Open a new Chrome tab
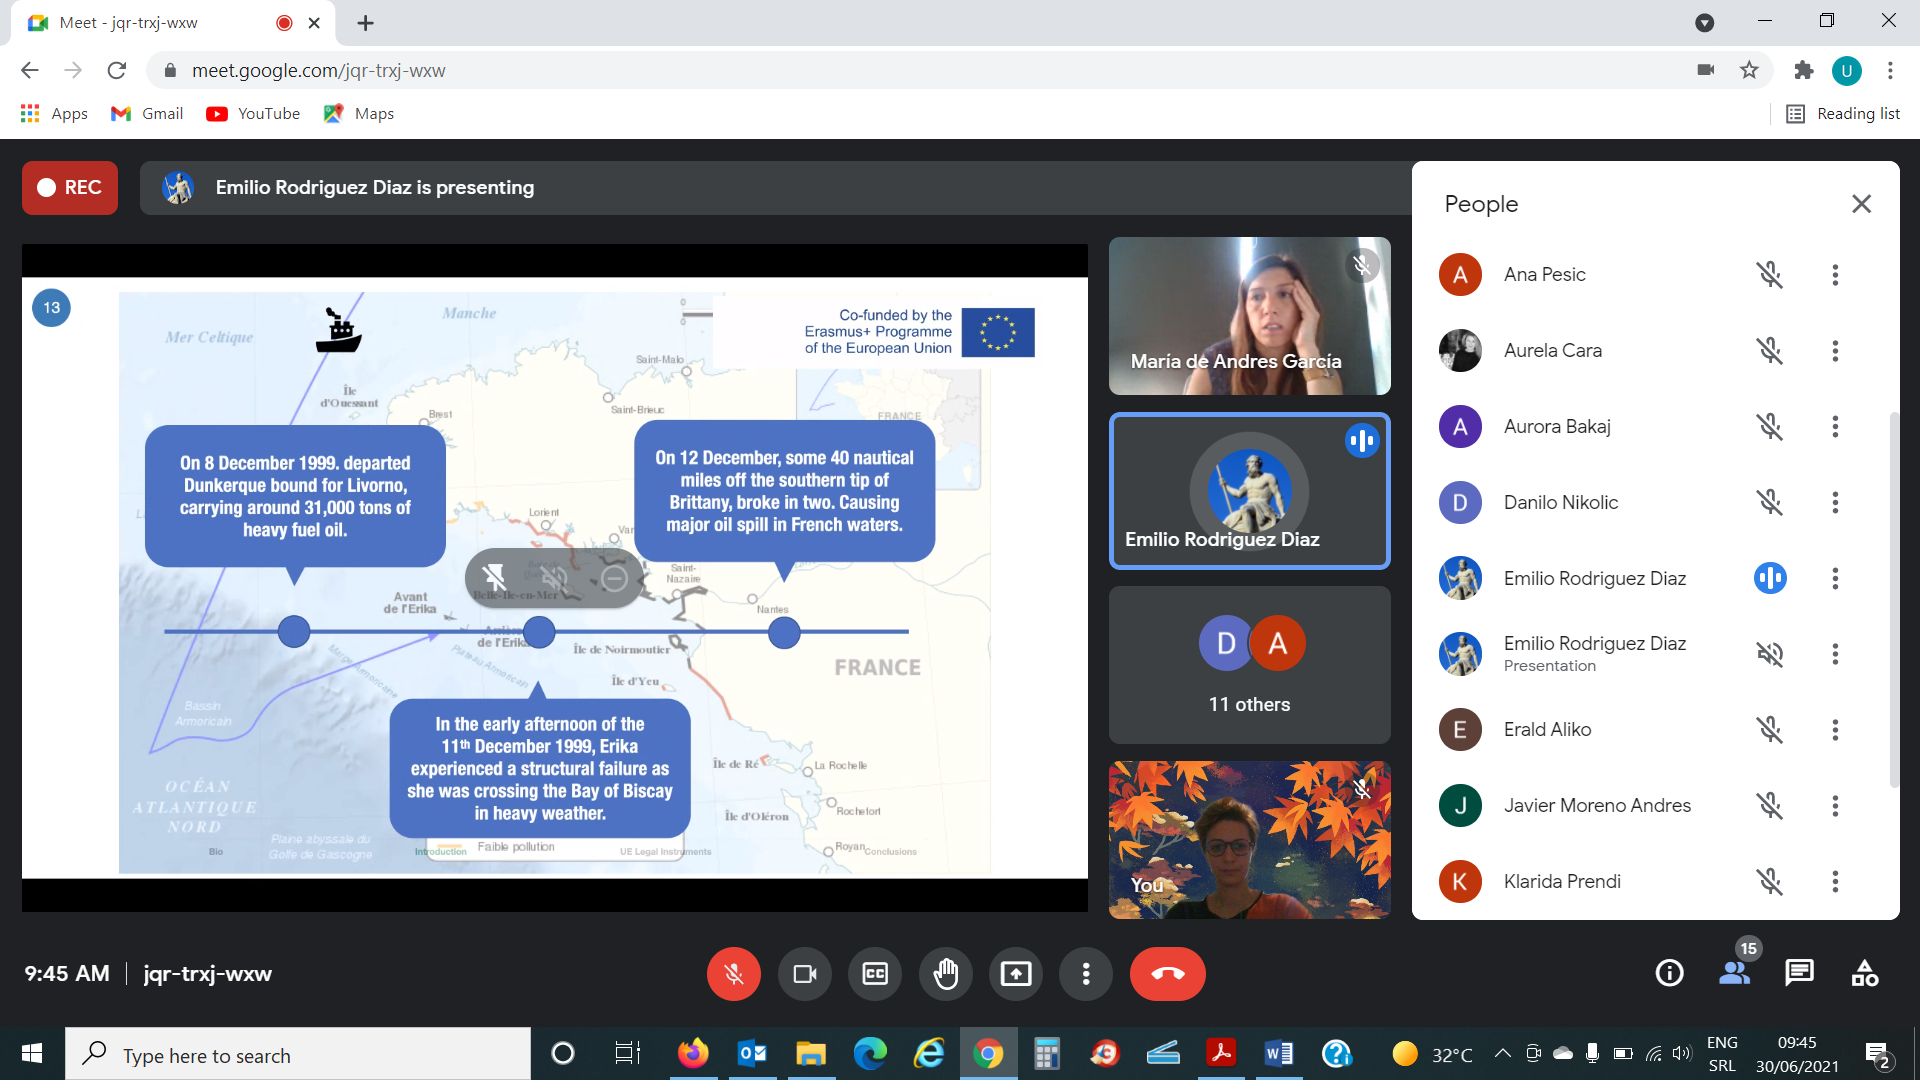Screen dimensions: 1920x1080 (366, 23)
